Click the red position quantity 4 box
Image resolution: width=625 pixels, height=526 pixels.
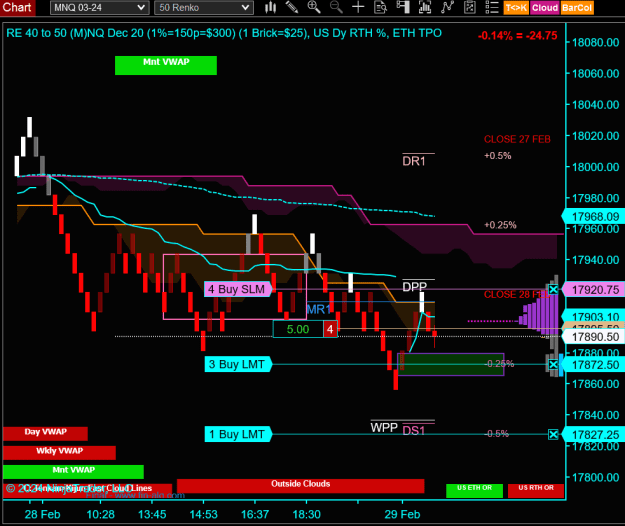coord(330,329)
